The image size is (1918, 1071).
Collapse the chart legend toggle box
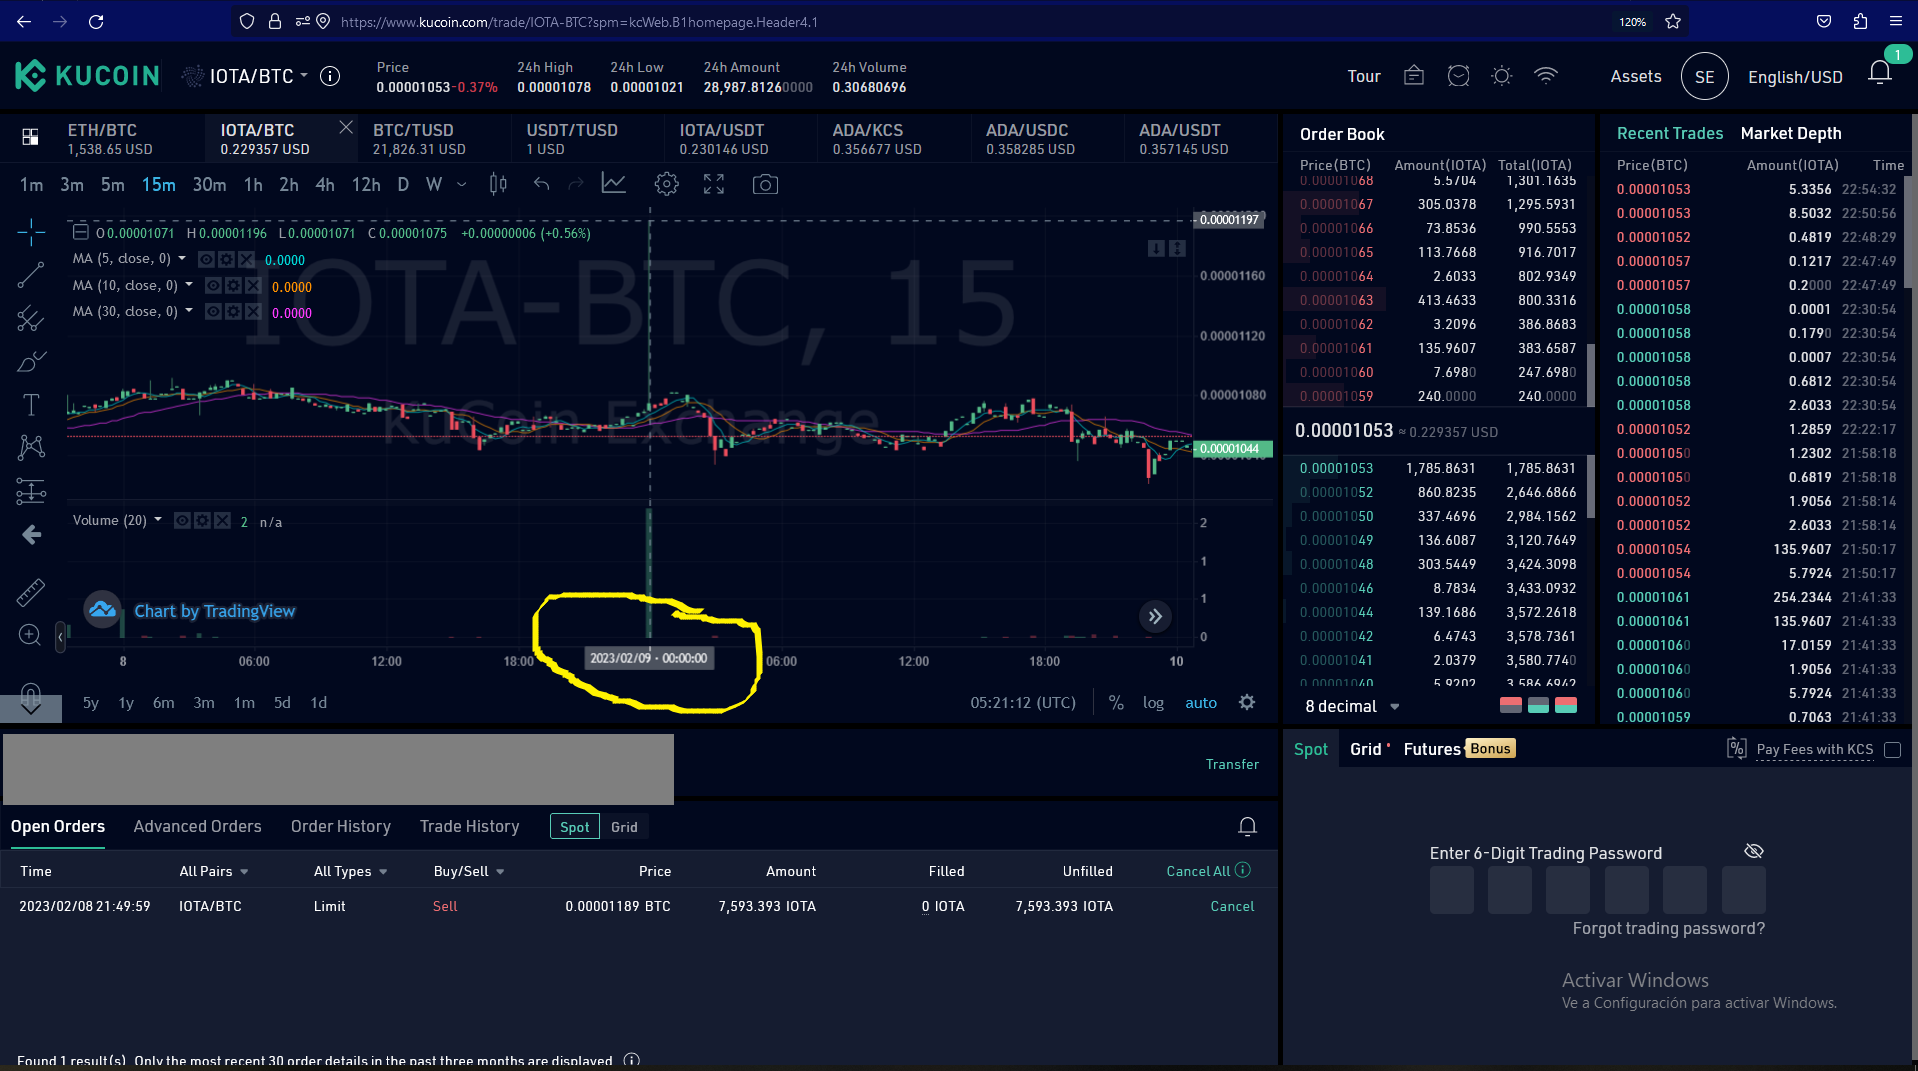click(x=81, y=232)
